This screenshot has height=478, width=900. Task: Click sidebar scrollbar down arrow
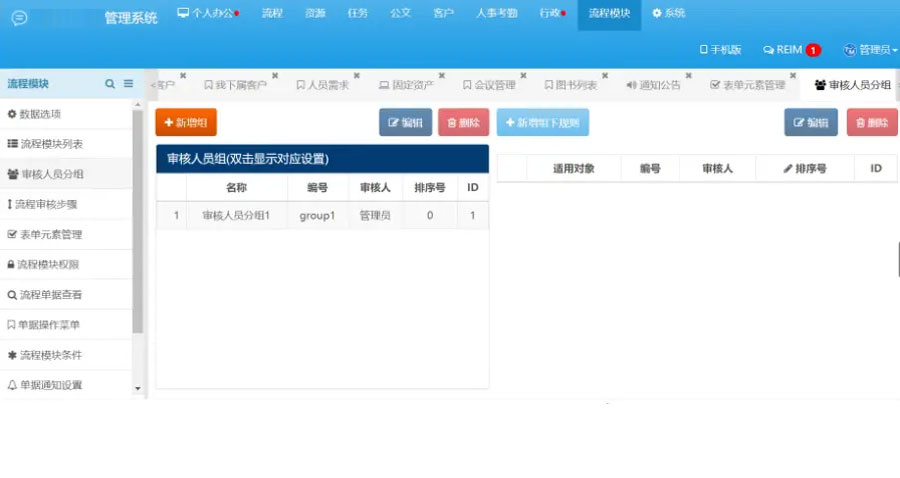pos(138,388)
